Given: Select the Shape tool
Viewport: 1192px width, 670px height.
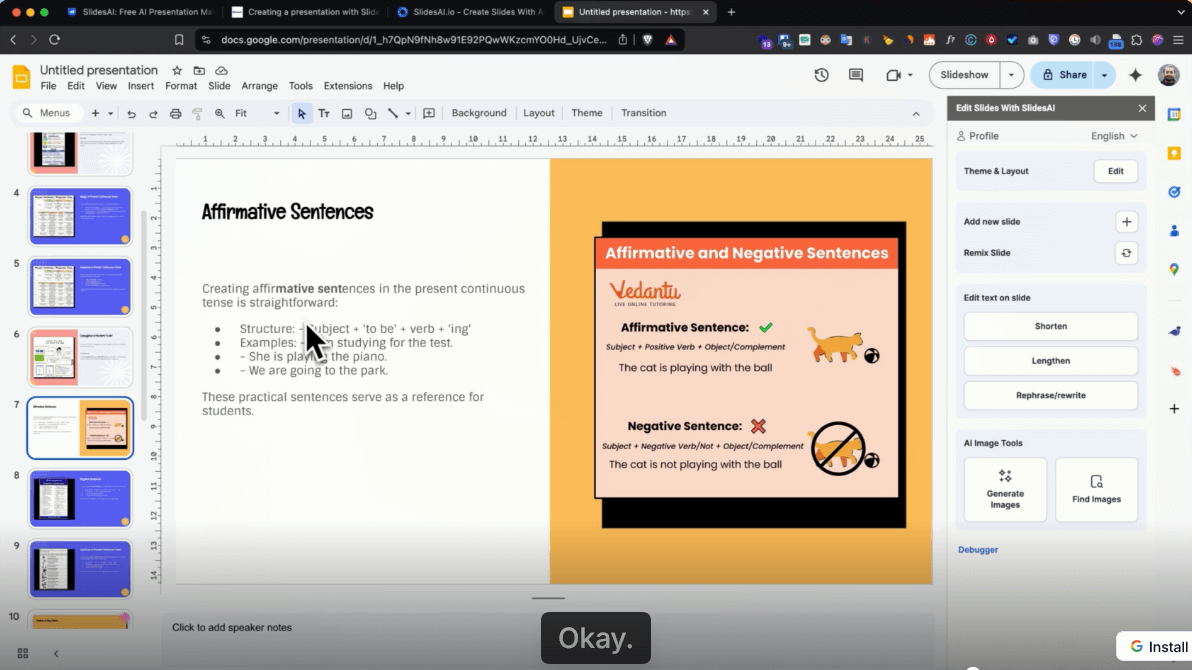Looking at the screenshot, I should tap(370, 113).
